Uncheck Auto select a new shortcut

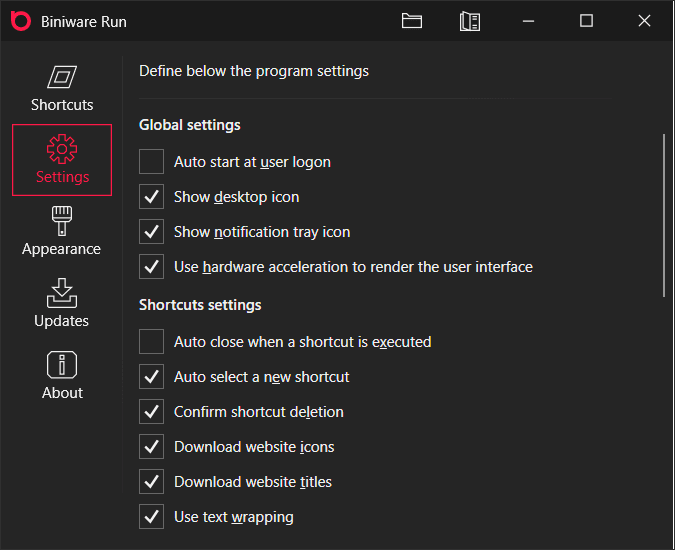pos(152,377)
